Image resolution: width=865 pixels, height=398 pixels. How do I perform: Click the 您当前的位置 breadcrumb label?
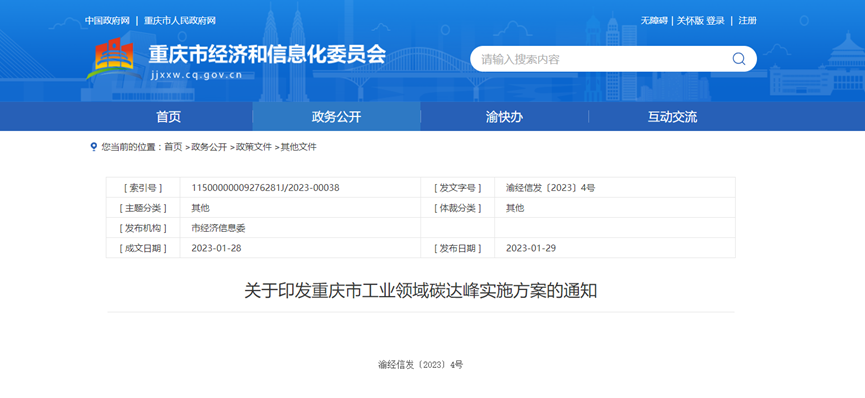click(x=131, y=147)
